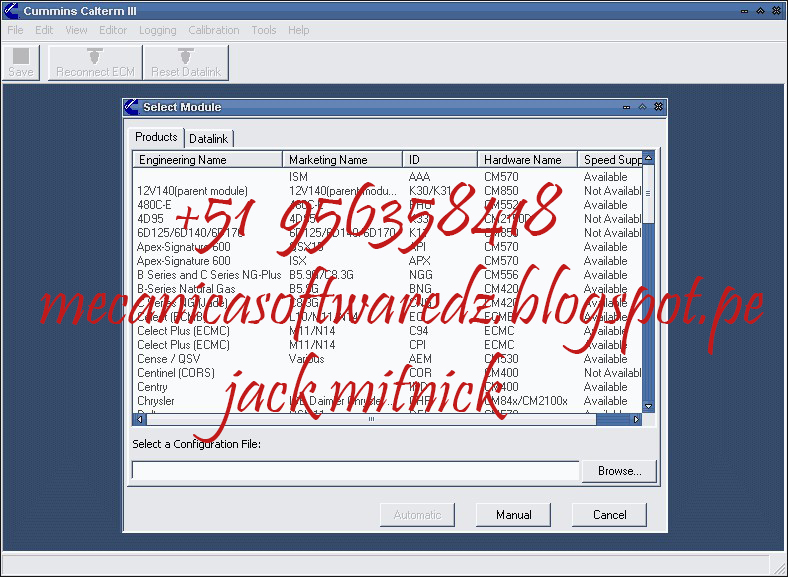Click the AEM ID cell
Image resolution: width=788 pixels, height=577 pixels.
420,359
